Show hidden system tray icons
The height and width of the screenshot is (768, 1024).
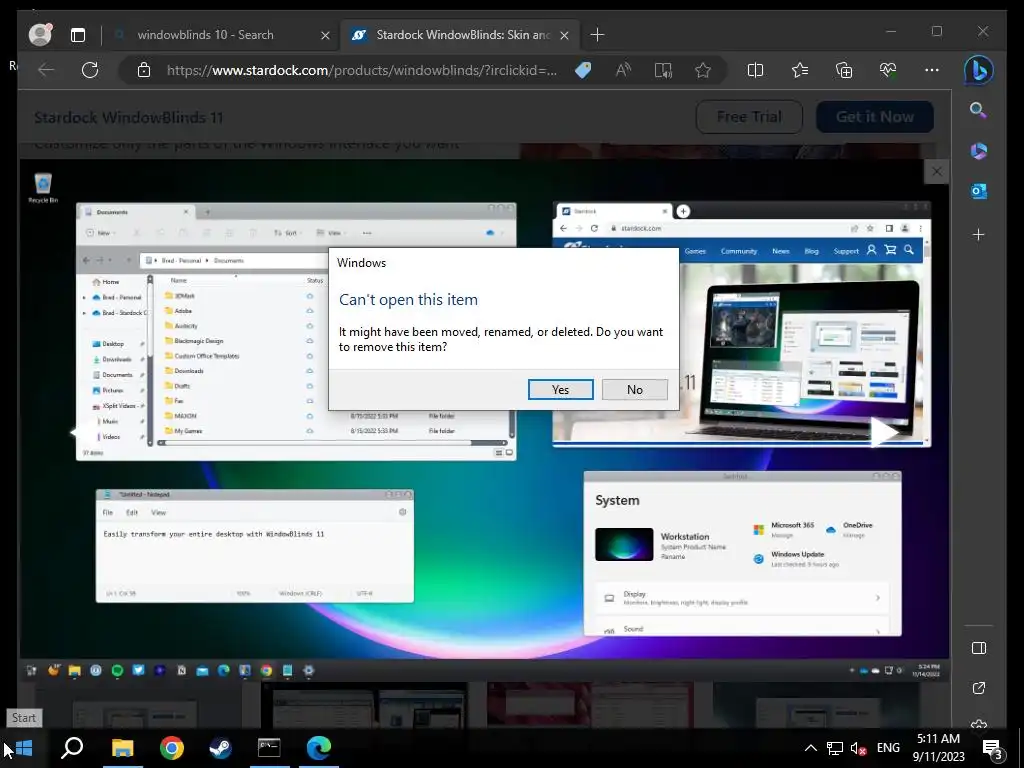[x=810, y=748]
